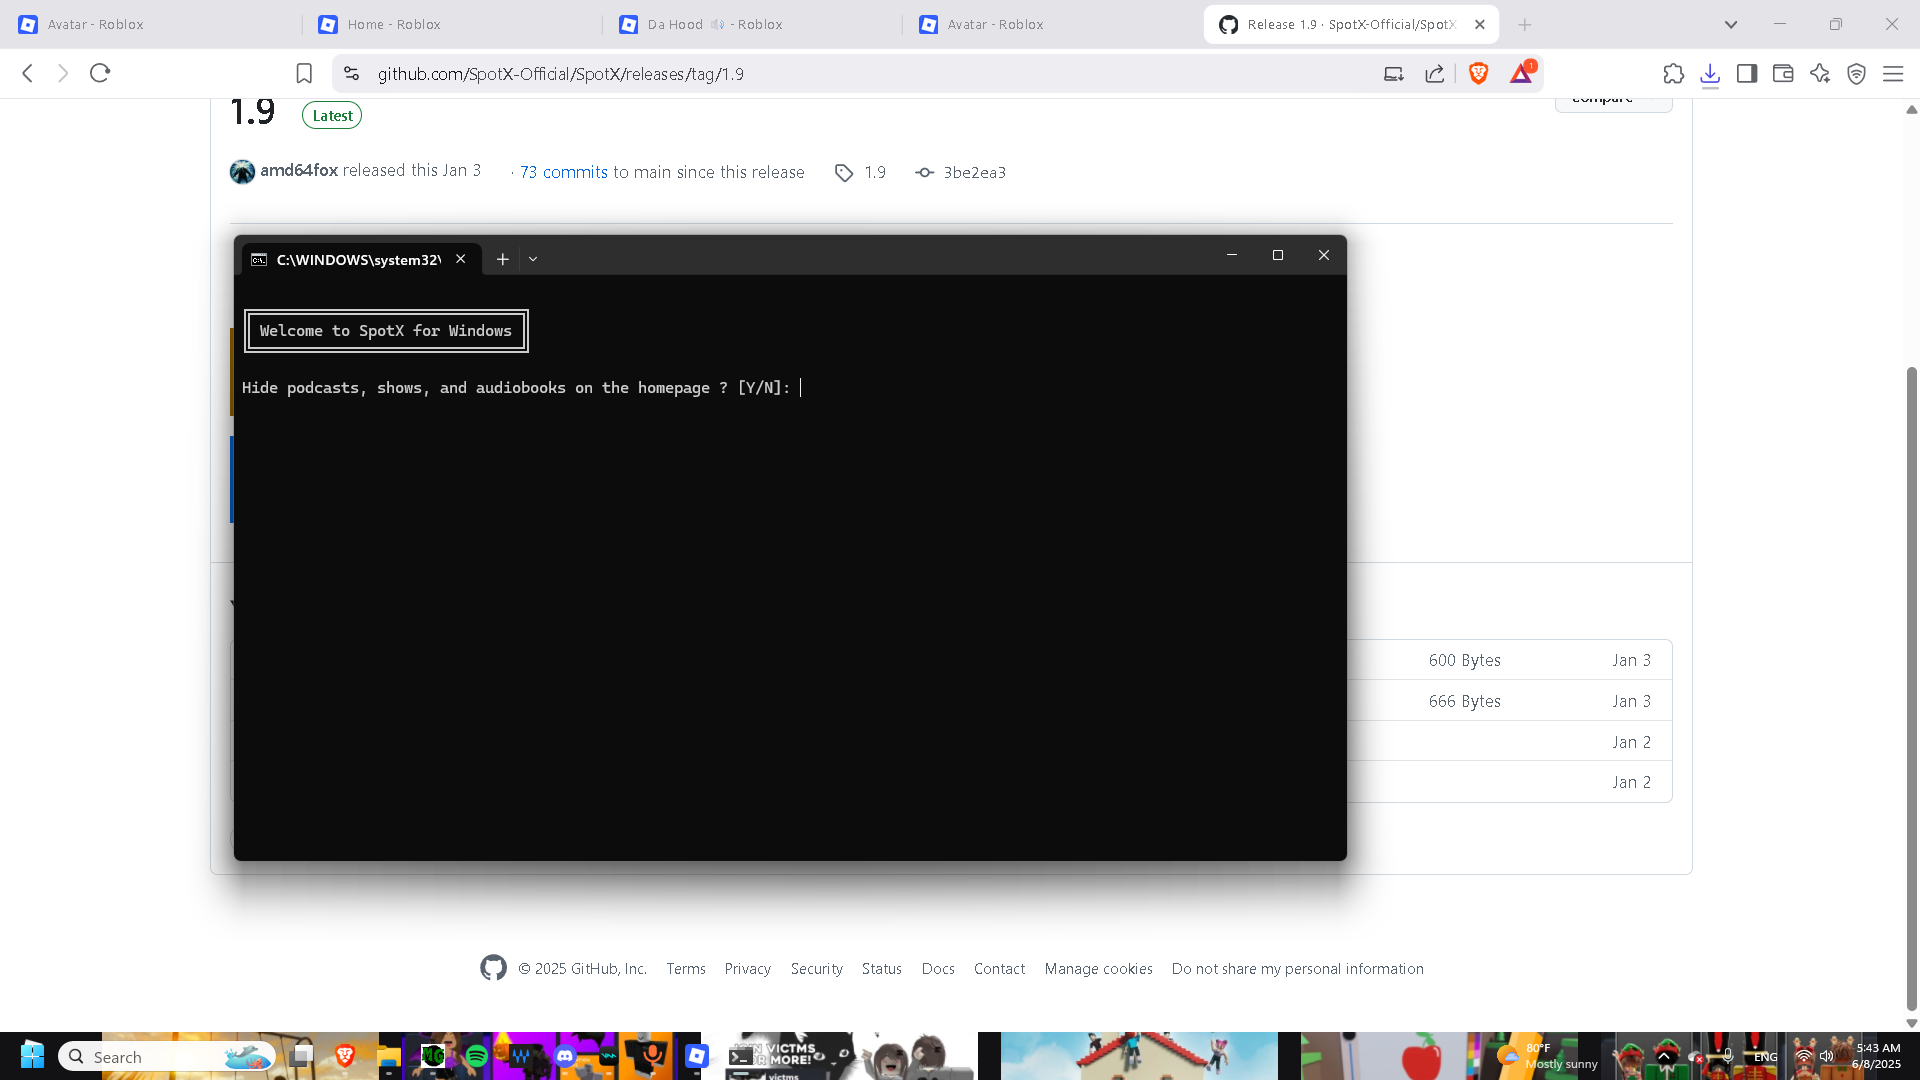Screen dimensions: 1920x1080
Task: Open the Windows Start menu
Action: [x=32, y=1056]
